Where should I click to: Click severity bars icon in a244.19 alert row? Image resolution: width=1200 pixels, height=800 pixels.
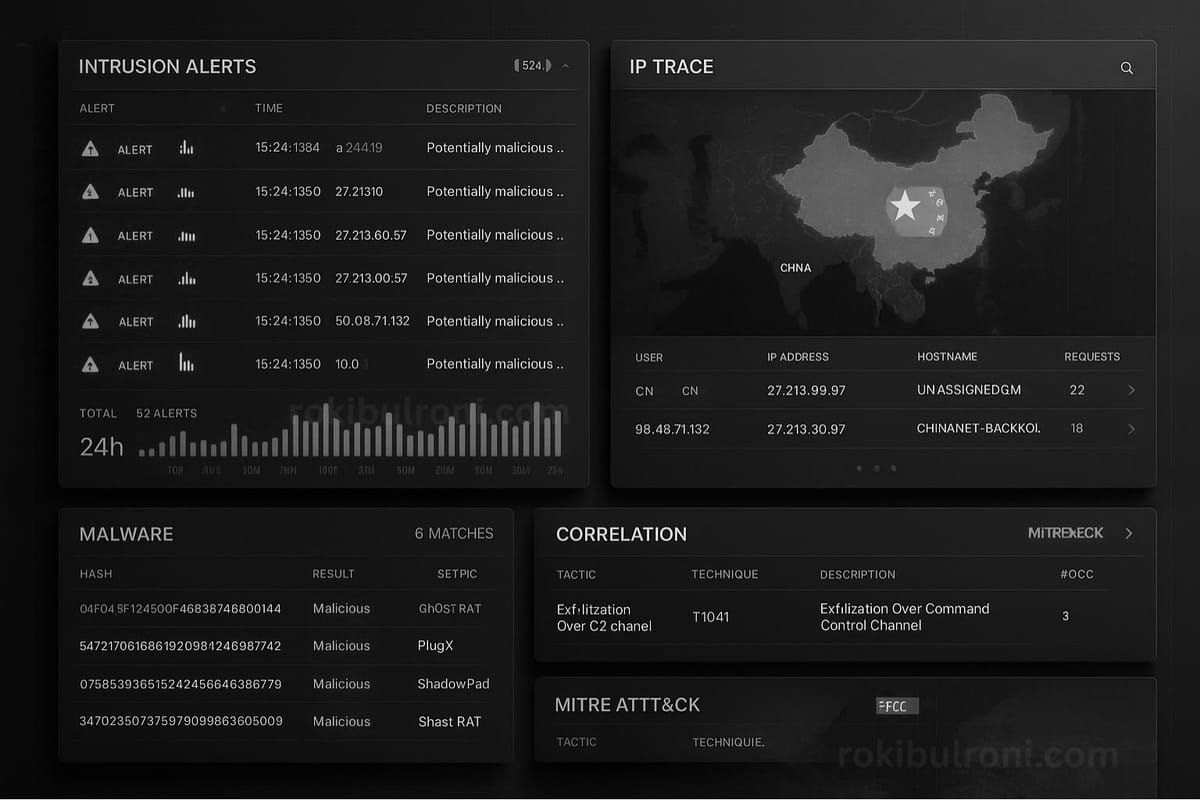tap(186, 148)
